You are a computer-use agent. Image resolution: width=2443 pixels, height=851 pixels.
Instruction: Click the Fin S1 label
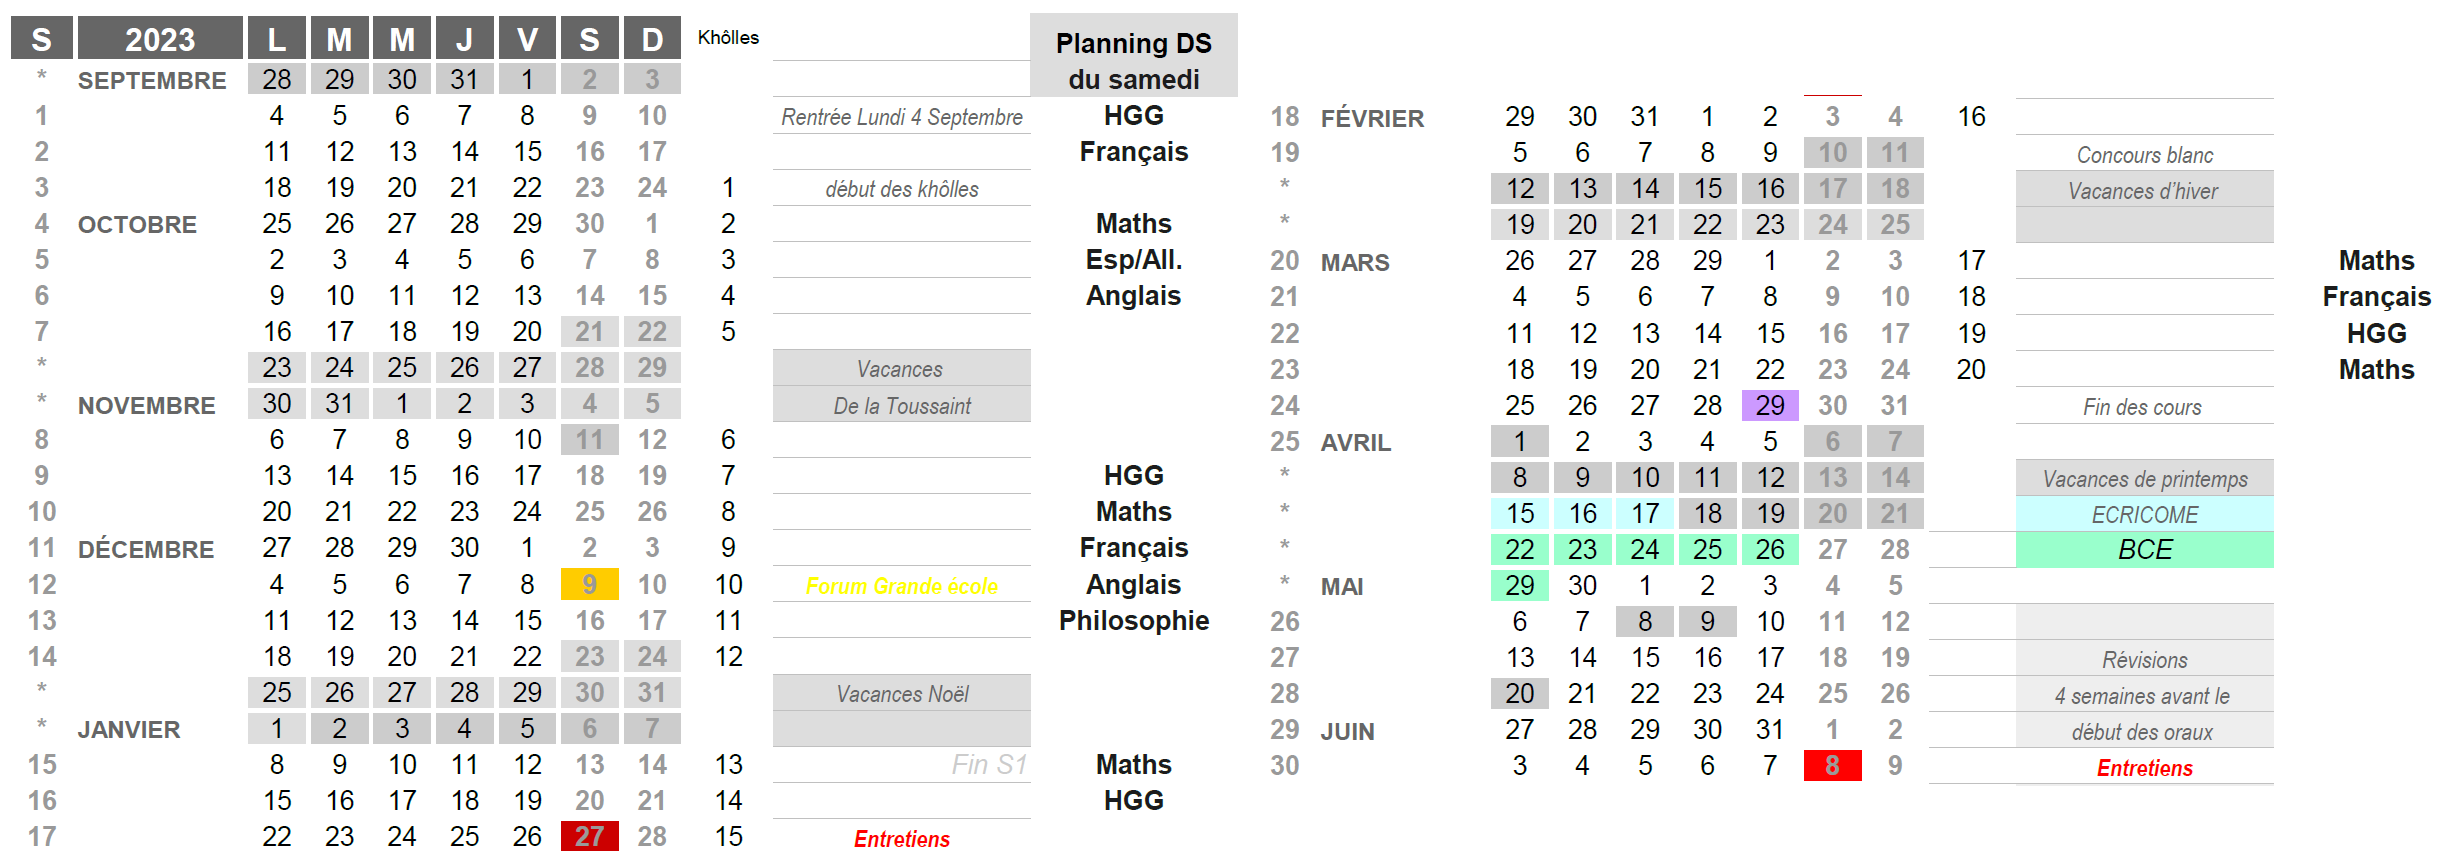pyautogui.click(x=988, y=765)
